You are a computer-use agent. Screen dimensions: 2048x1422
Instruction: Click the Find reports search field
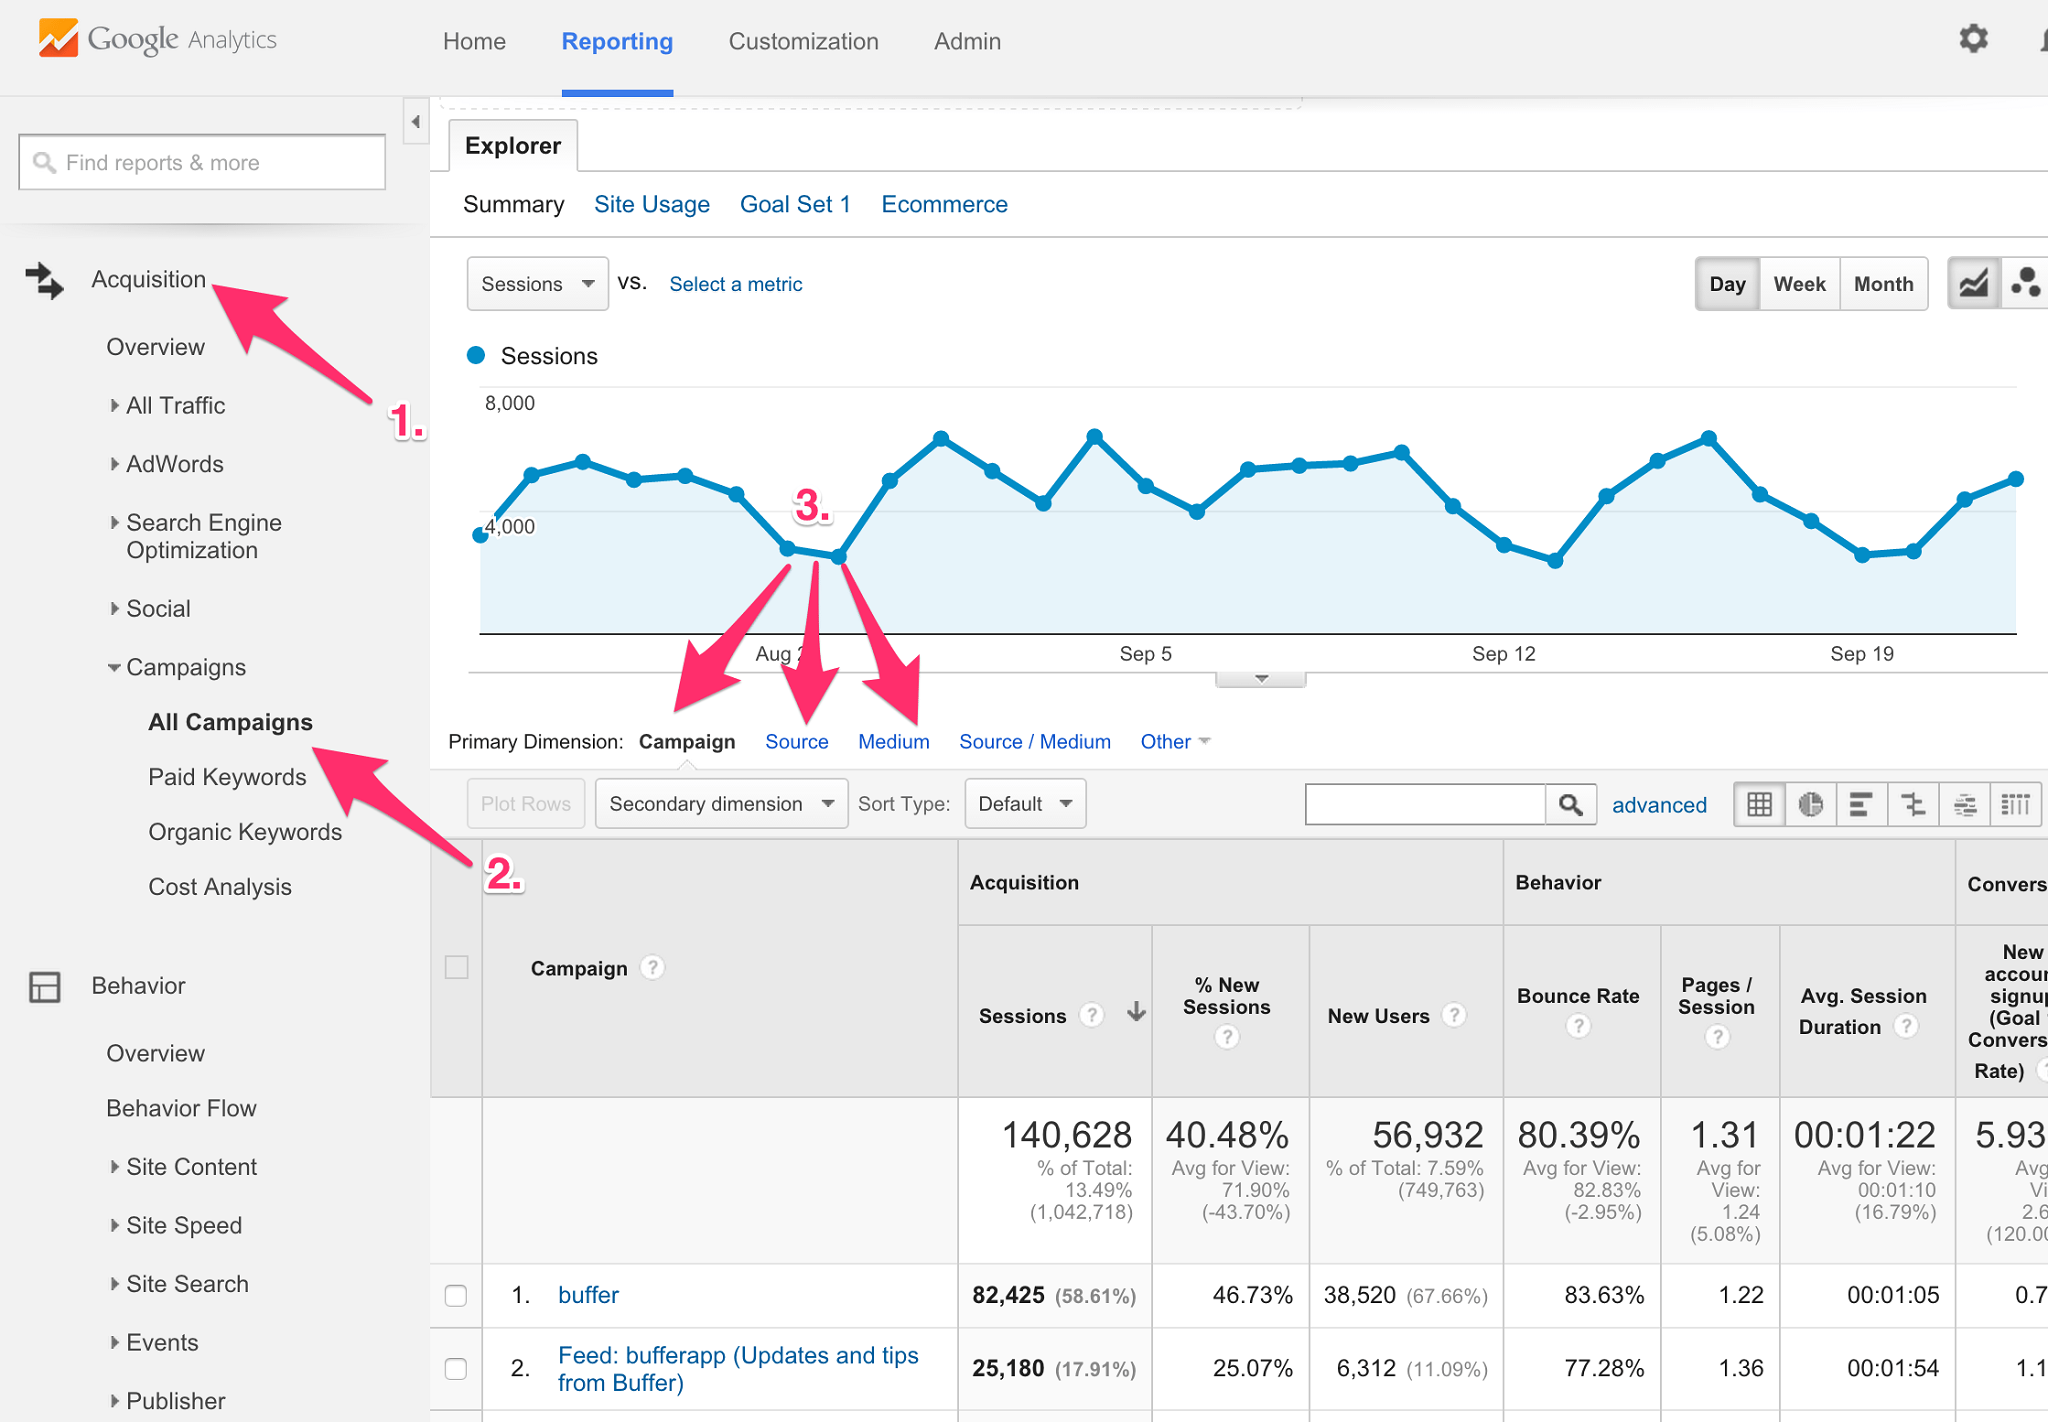(x=202, y=162)
